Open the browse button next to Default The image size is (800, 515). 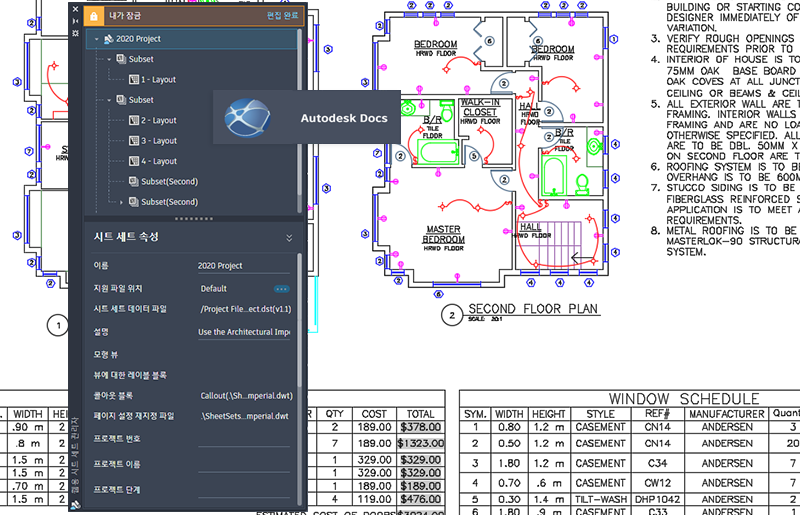282,289
